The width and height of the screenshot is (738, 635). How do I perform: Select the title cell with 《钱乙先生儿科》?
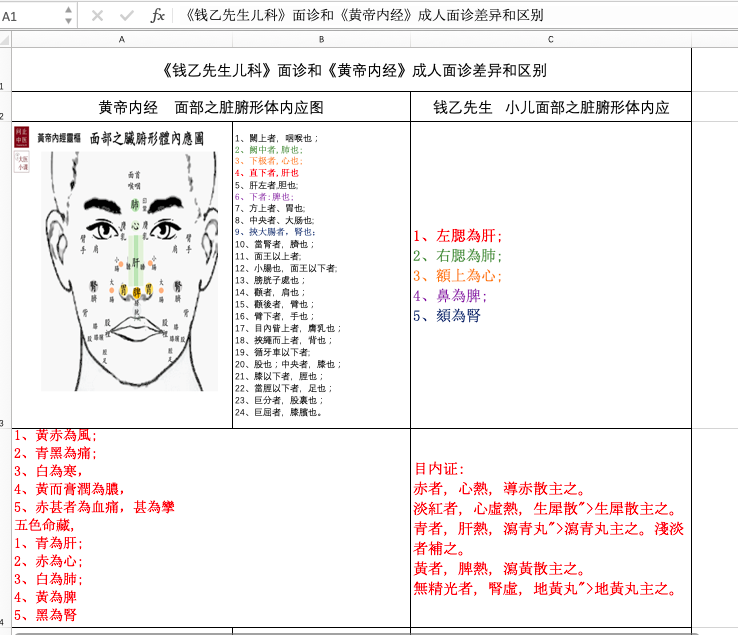pos(352,70)
